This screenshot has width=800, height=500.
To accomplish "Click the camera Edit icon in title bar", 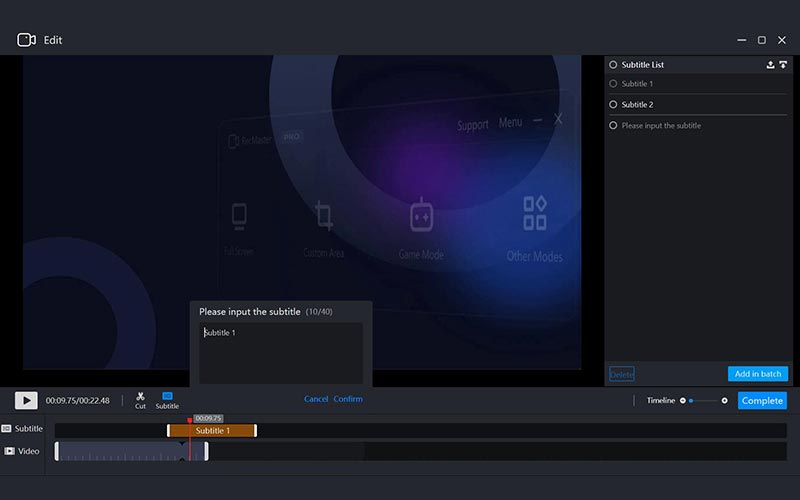I will pyautogui.click(x=27, y=40).
